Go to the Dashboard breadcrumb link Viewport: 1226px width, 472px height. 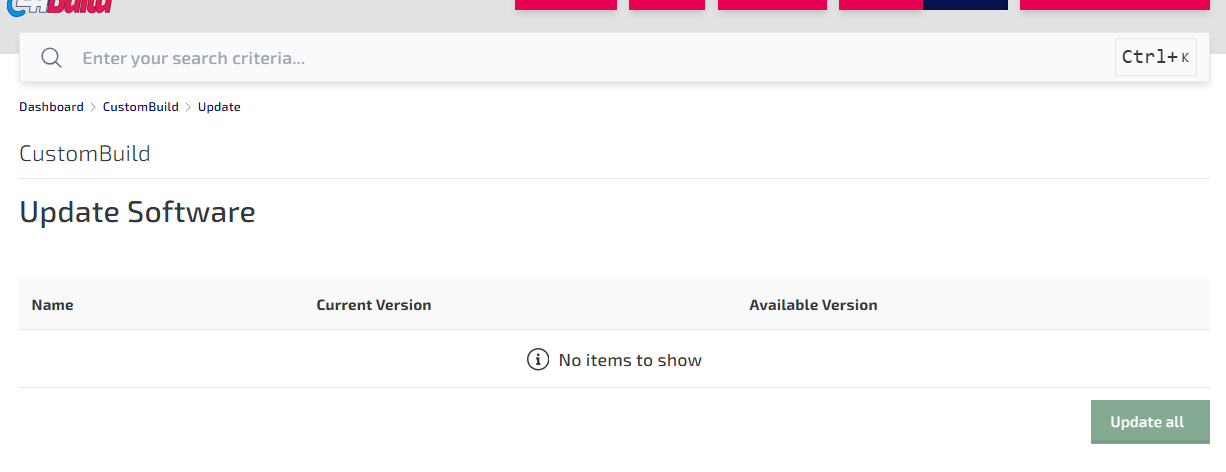point(51,107)
